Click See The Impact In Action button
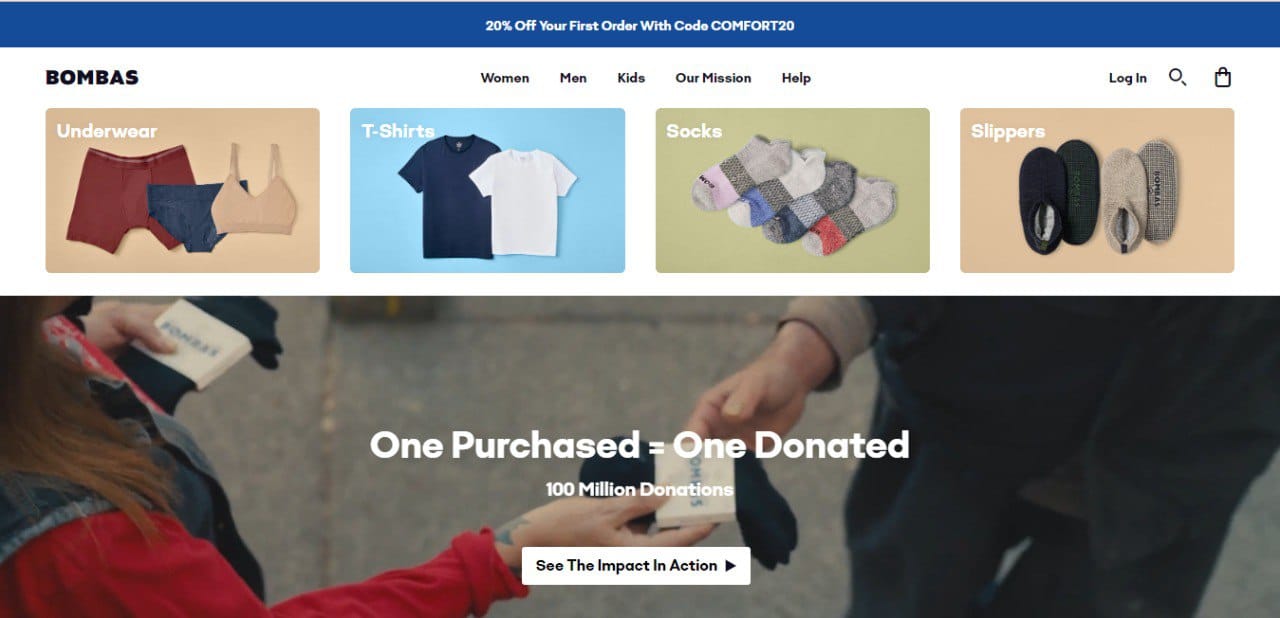 (x=636, y=566)
